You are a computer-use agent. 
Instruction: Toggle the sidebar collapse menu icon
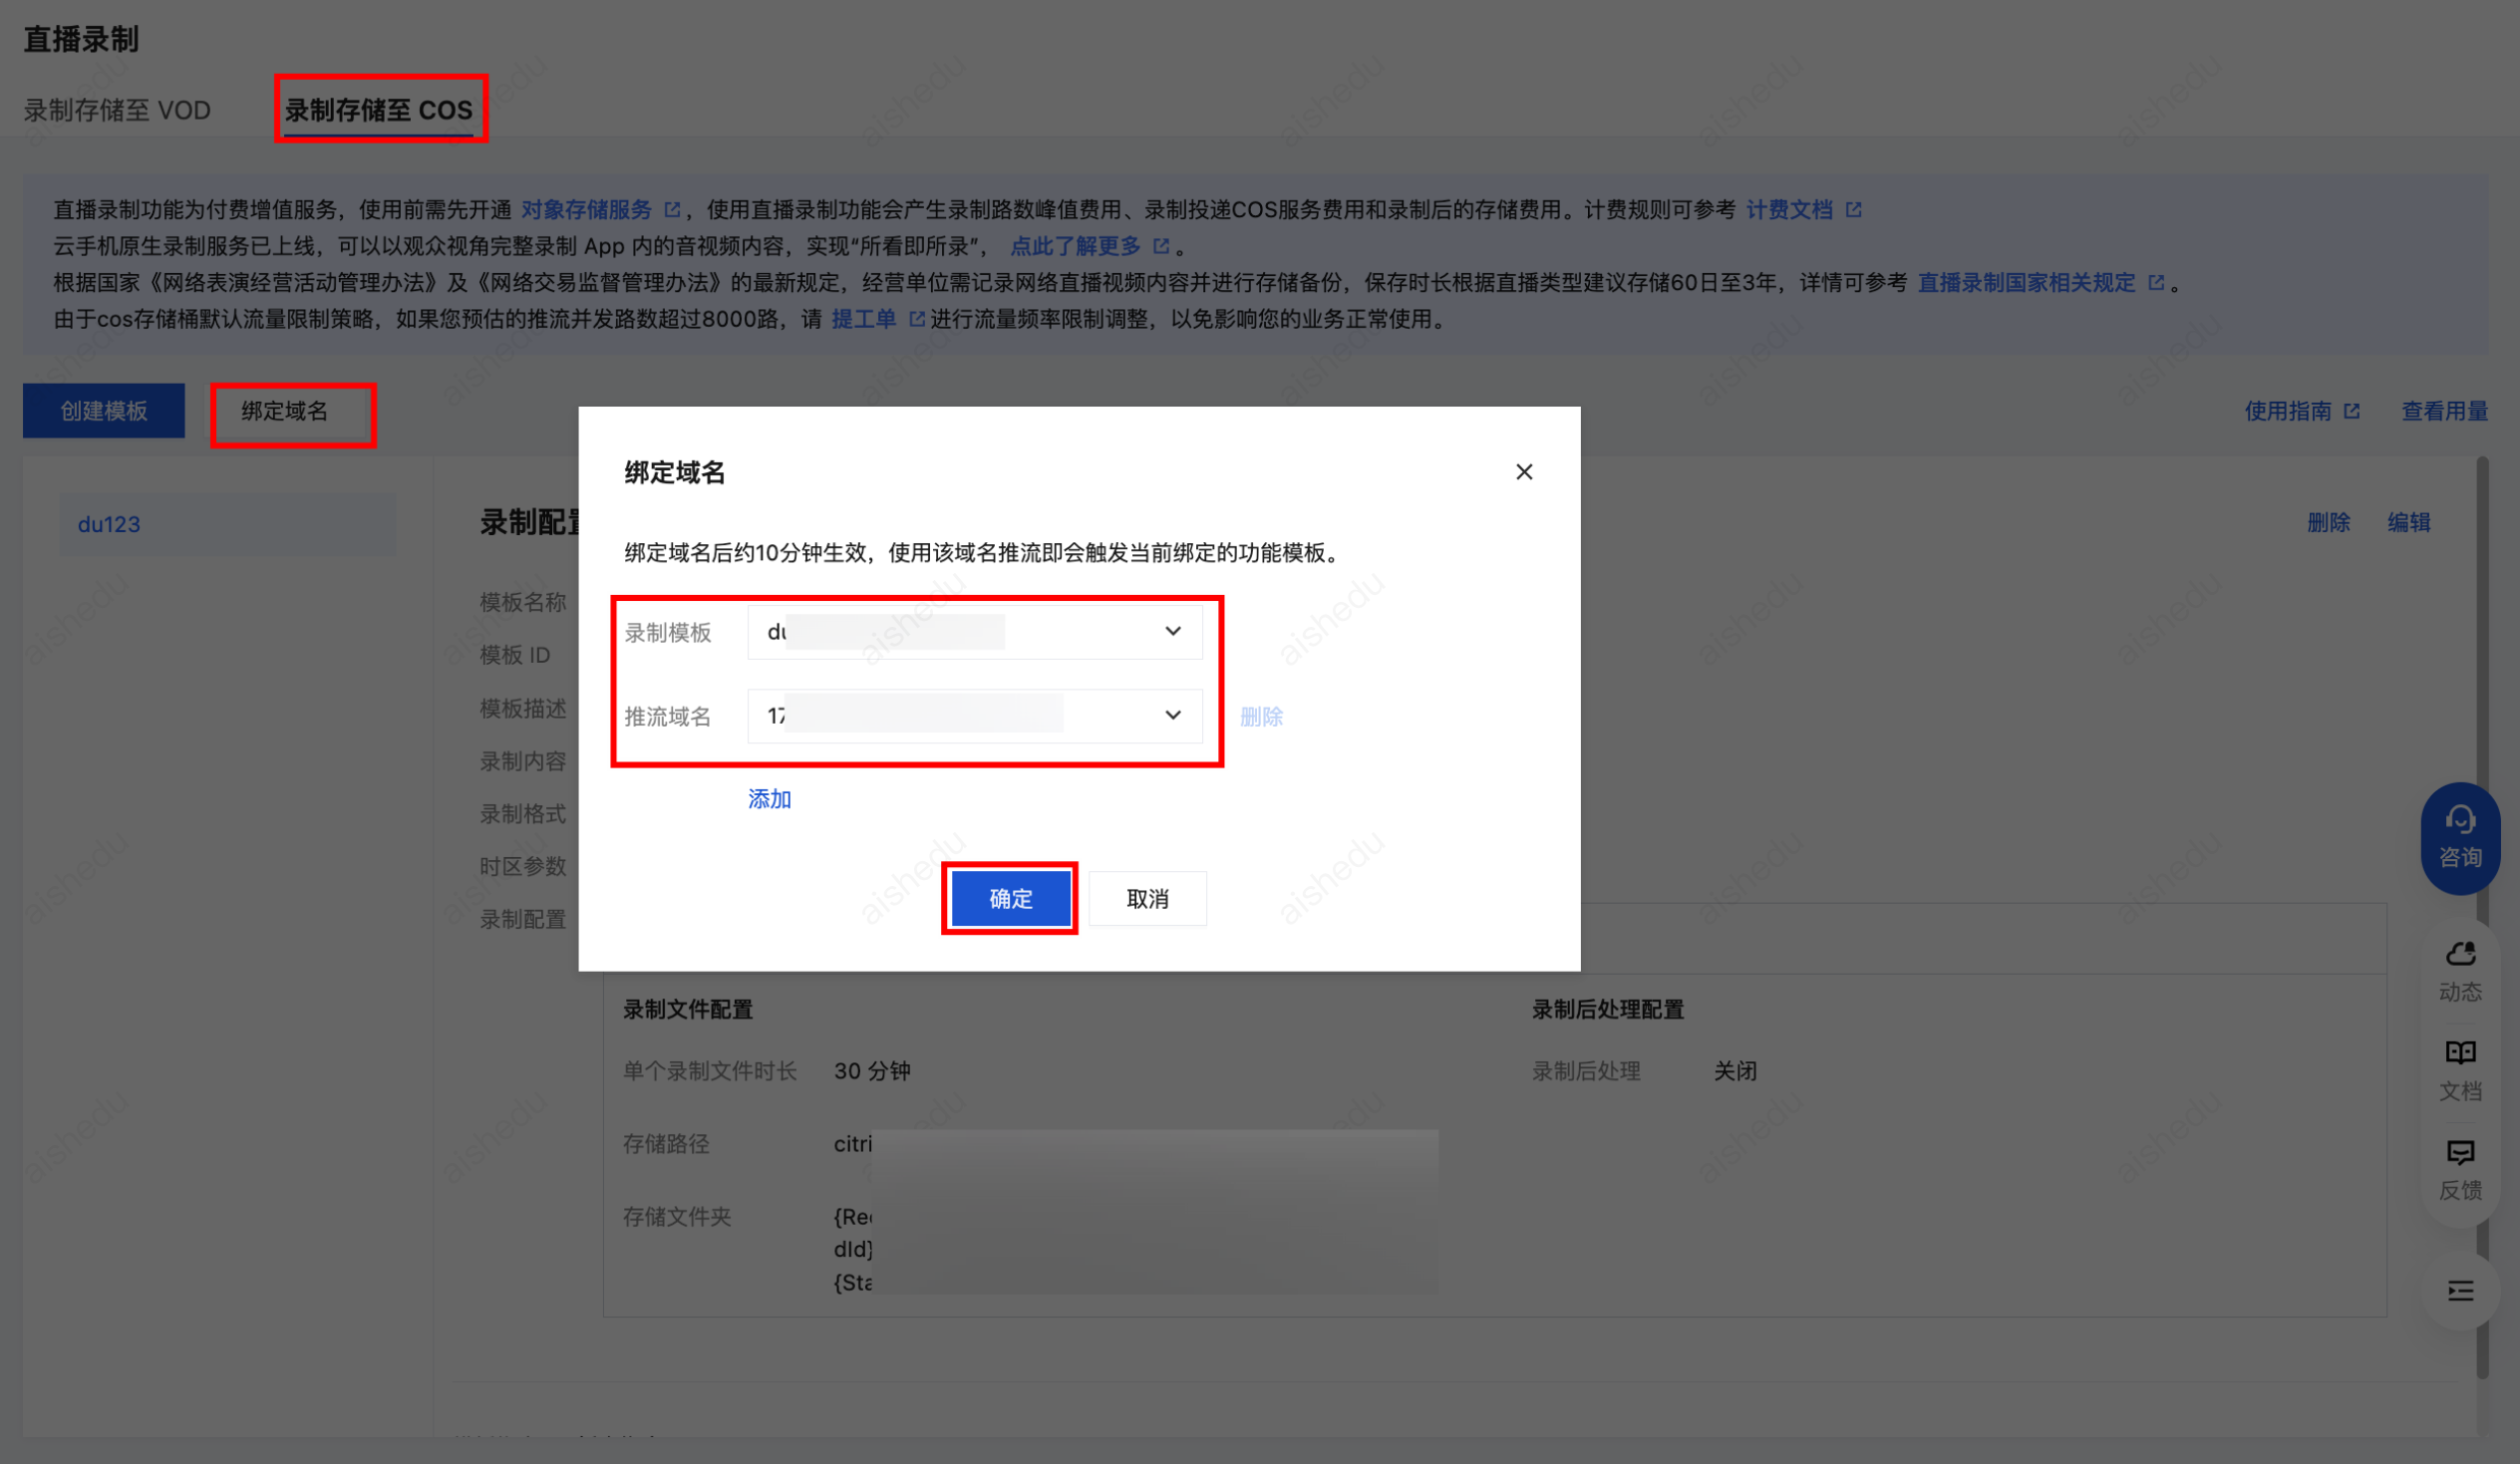point(2459,1290)
